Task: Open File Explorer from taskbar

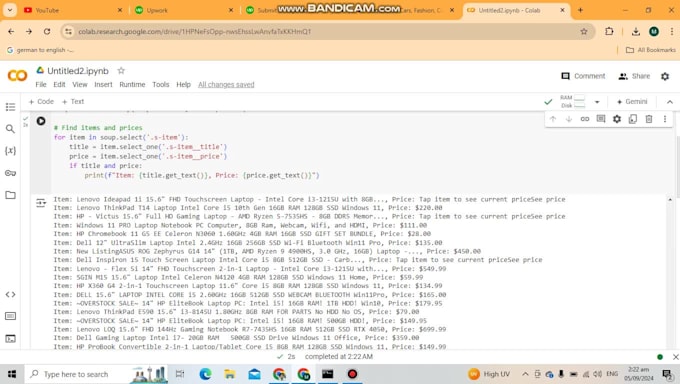Action: pos(230,374)
